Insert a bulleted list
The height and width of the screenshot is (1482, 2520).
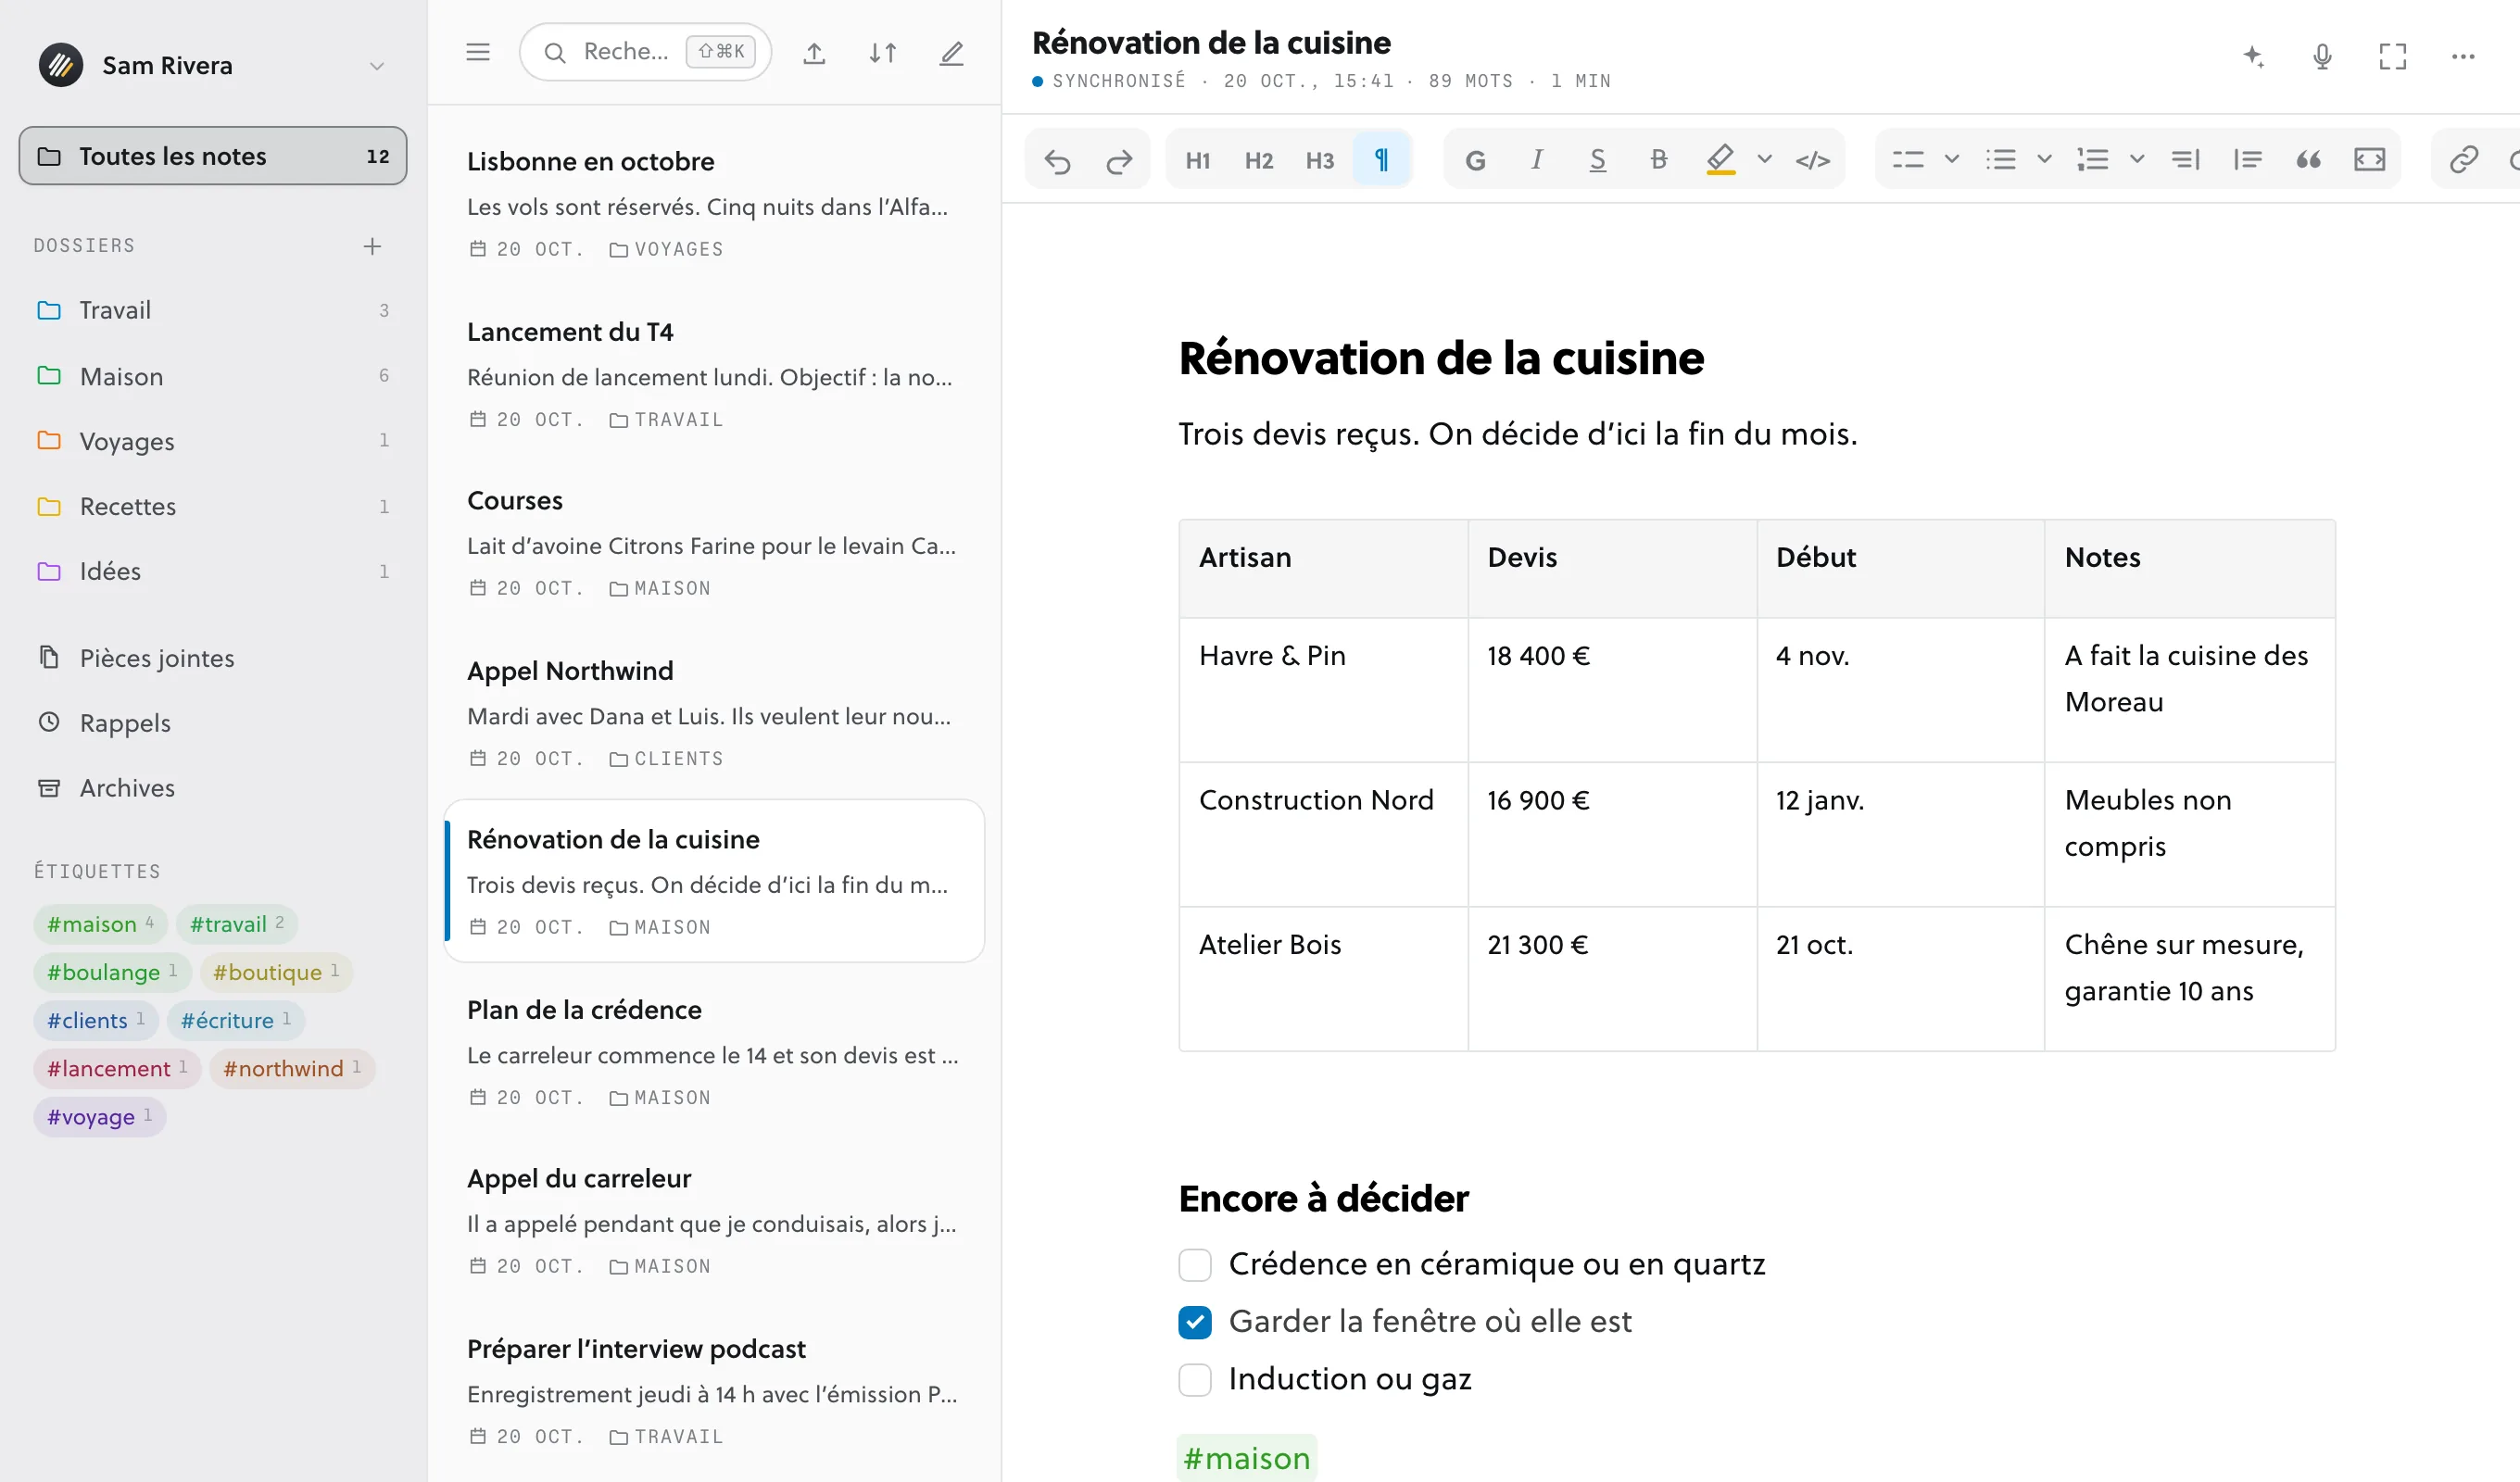coord(2001,160)
